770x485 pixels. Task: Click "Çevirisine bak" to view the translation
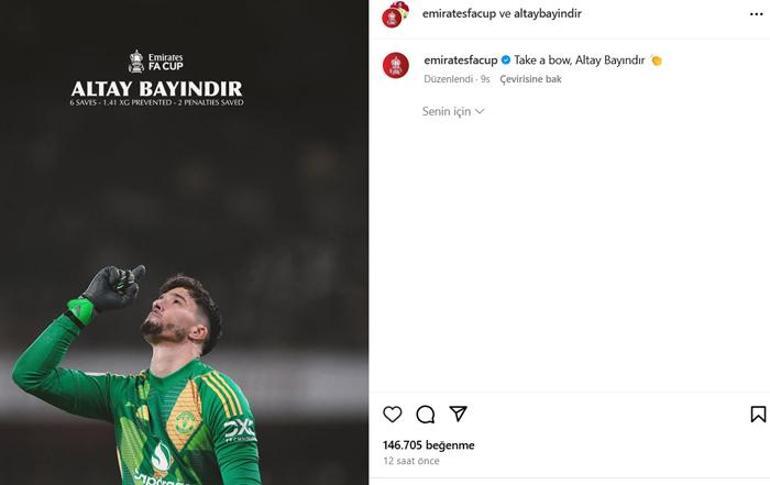coord(530,79)
